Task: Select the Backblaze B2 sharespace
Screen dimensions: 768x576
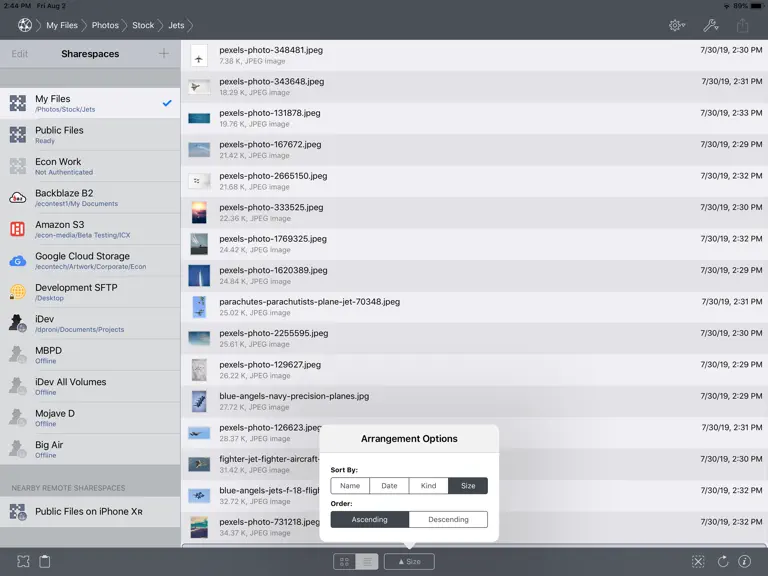Action: pyautogui.click(x=90, y=197)
